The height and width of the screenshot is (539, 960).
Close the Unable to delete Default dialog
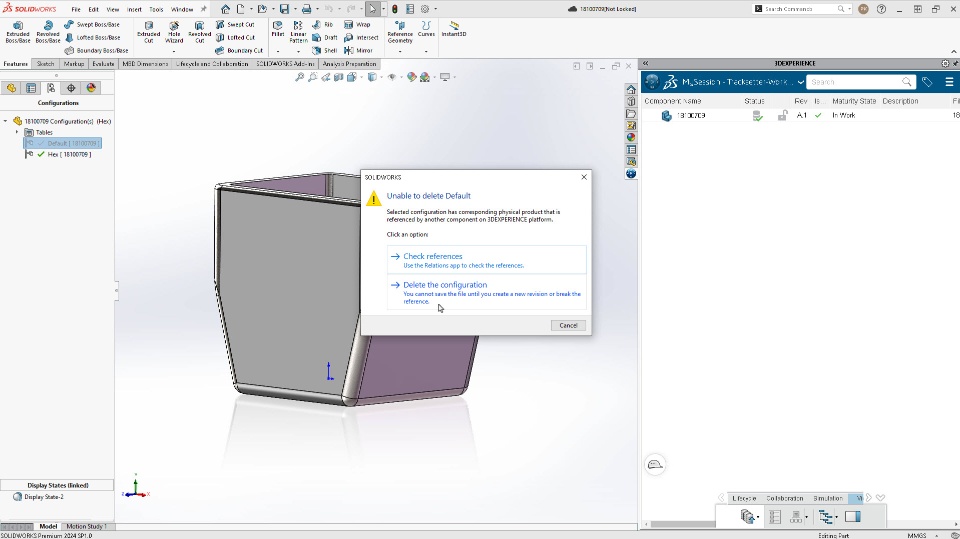pyautogui.click(x=584, y=177)
